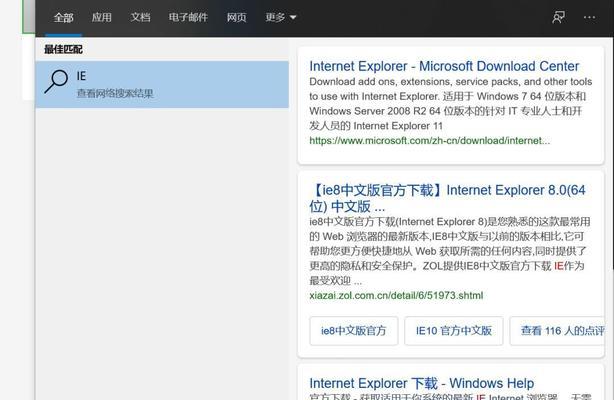Image resolution: width=614 pixels, height=400 pixels.
Task: Click the ie8中文版官方 button
Action: point(354,331)
